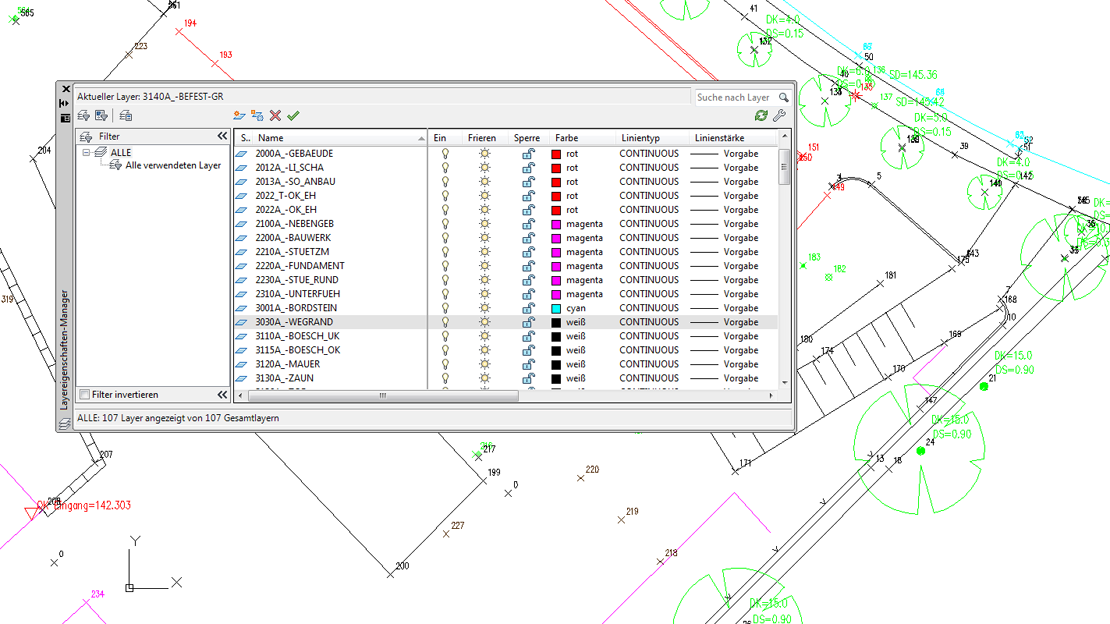The height and width of the screenshot is (624, 1110).
Task: Toggle auto-hide of the layer palette
Action: click(64, 103)
